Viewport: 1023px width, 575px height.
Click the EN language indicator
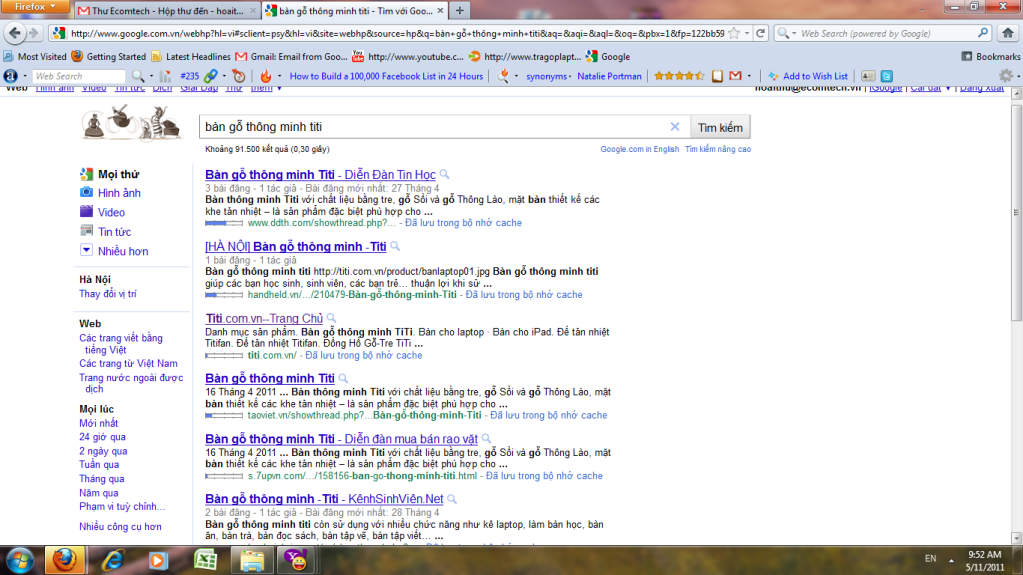click(930, 559)
